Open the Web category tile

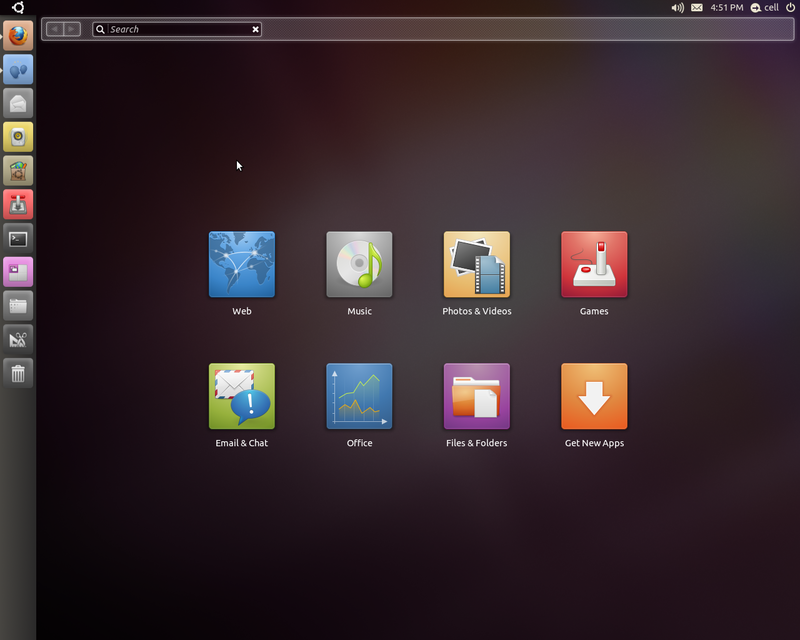(242, 264)
